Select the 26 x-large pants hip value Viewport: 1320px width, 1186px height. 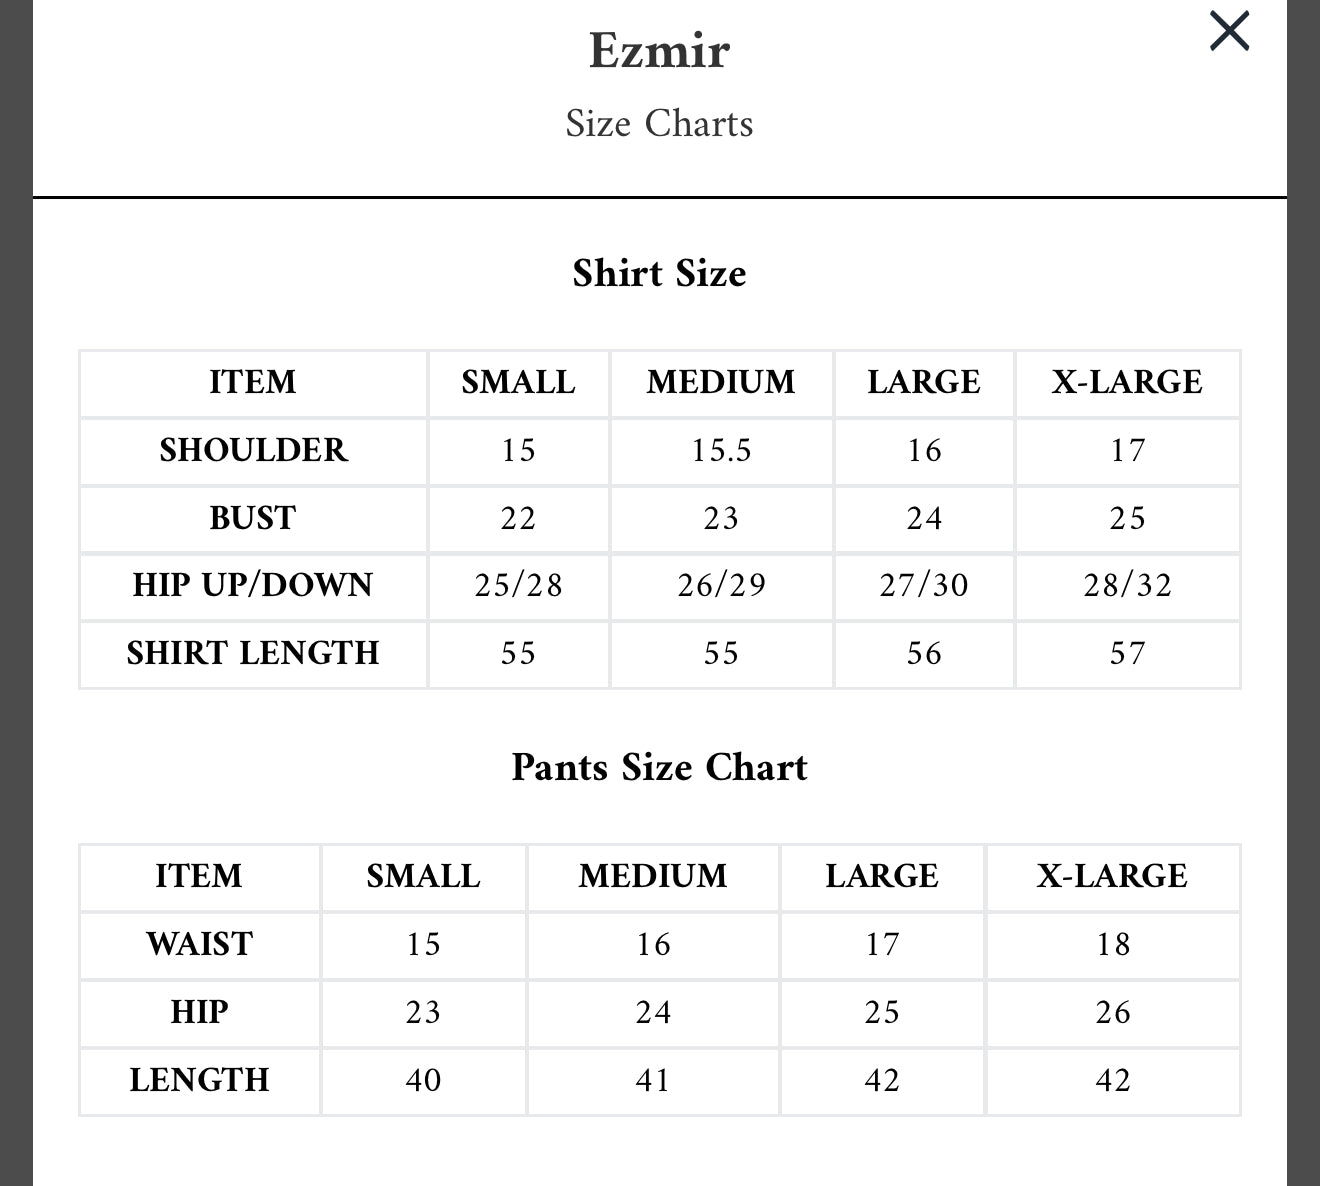pos(1112,1012)
